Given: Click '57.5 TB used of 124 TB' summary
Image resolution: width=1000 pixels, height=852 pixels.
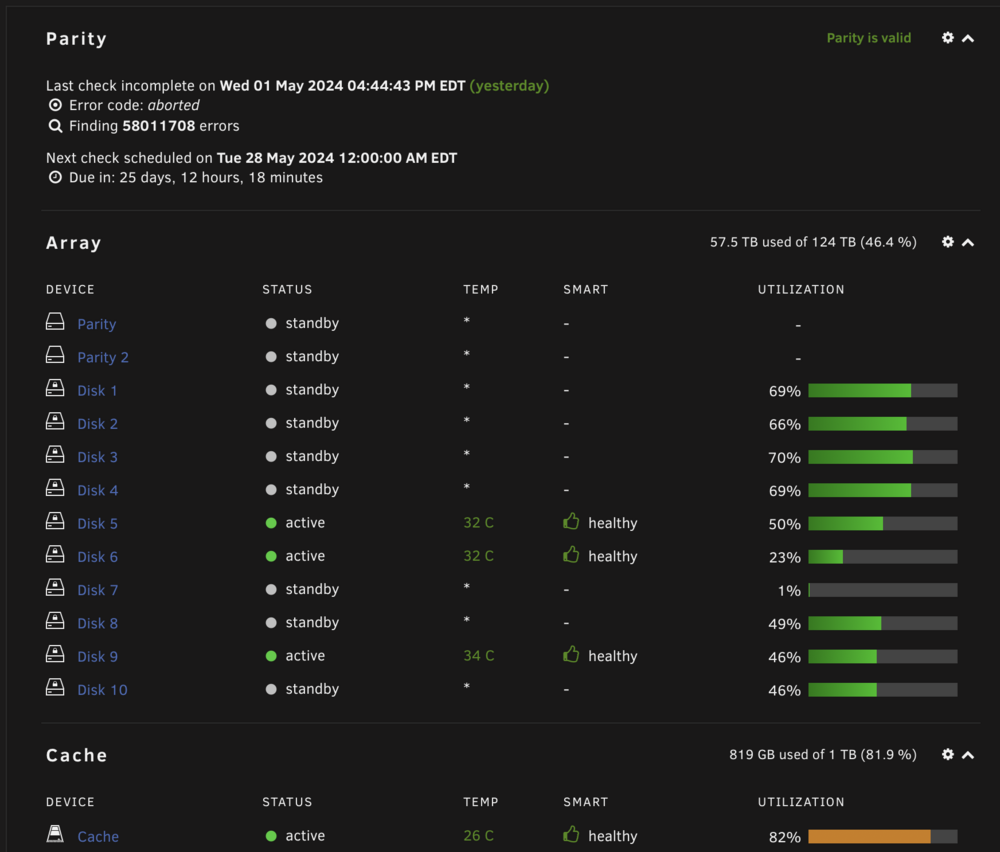Looking at the screenshot, I should pyautogui.click(x=813, y=242).
